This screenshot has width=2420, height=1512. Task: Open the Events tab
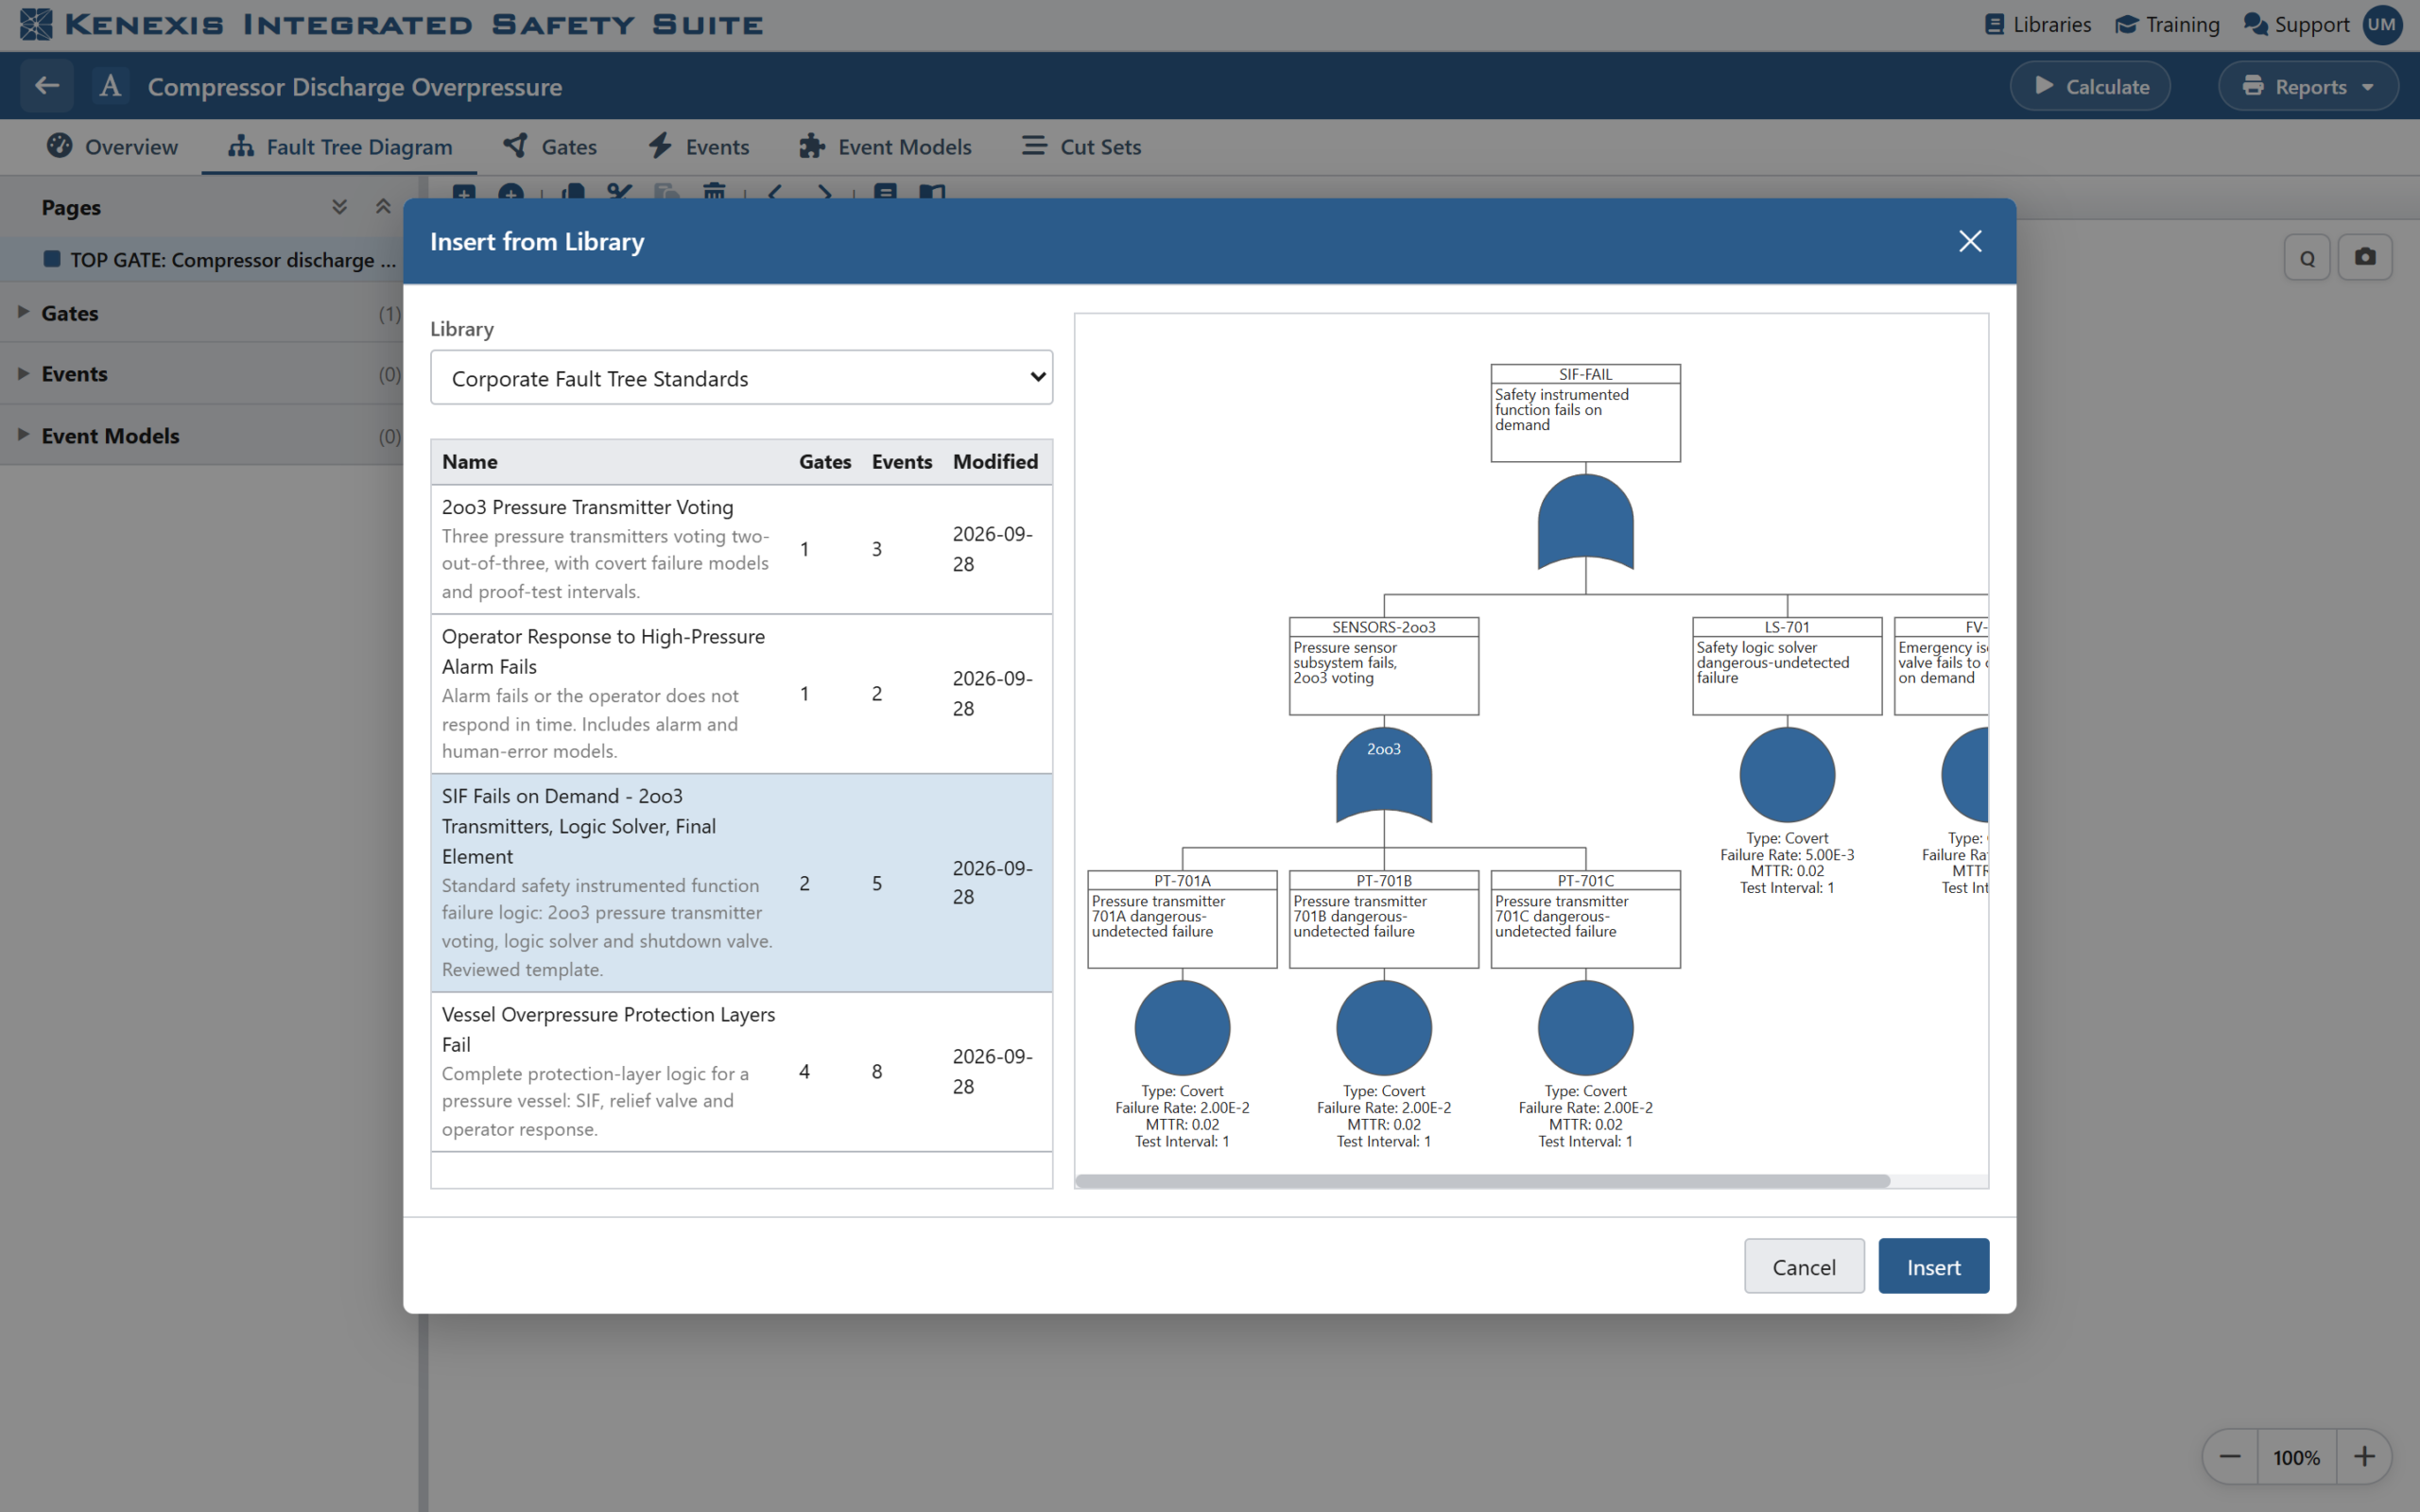698,146
